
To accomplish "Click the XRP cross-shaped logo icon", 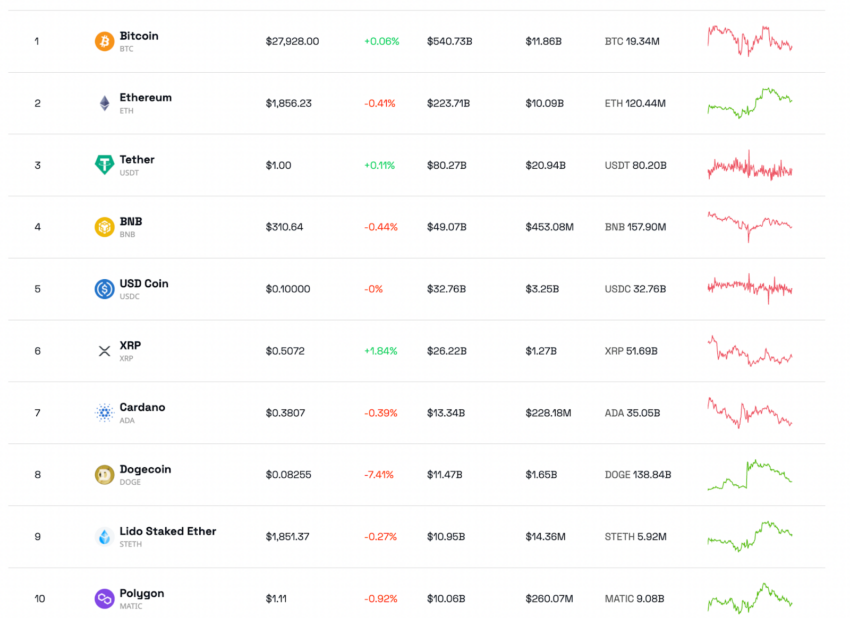I will click(x=104, y=351).
